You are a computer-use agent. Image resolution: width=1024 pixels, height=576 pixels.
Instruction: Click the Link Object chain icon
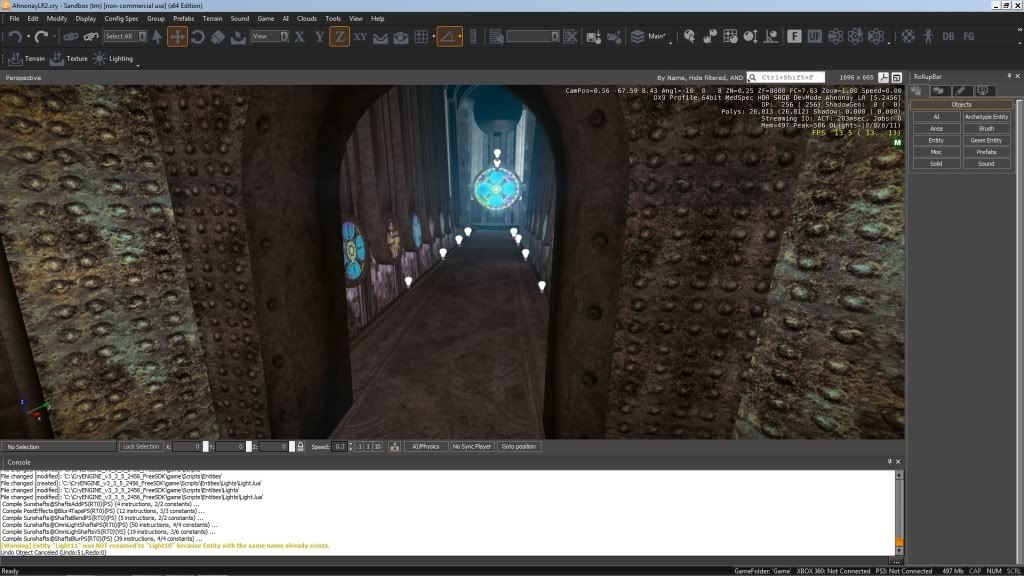point(71,37)
